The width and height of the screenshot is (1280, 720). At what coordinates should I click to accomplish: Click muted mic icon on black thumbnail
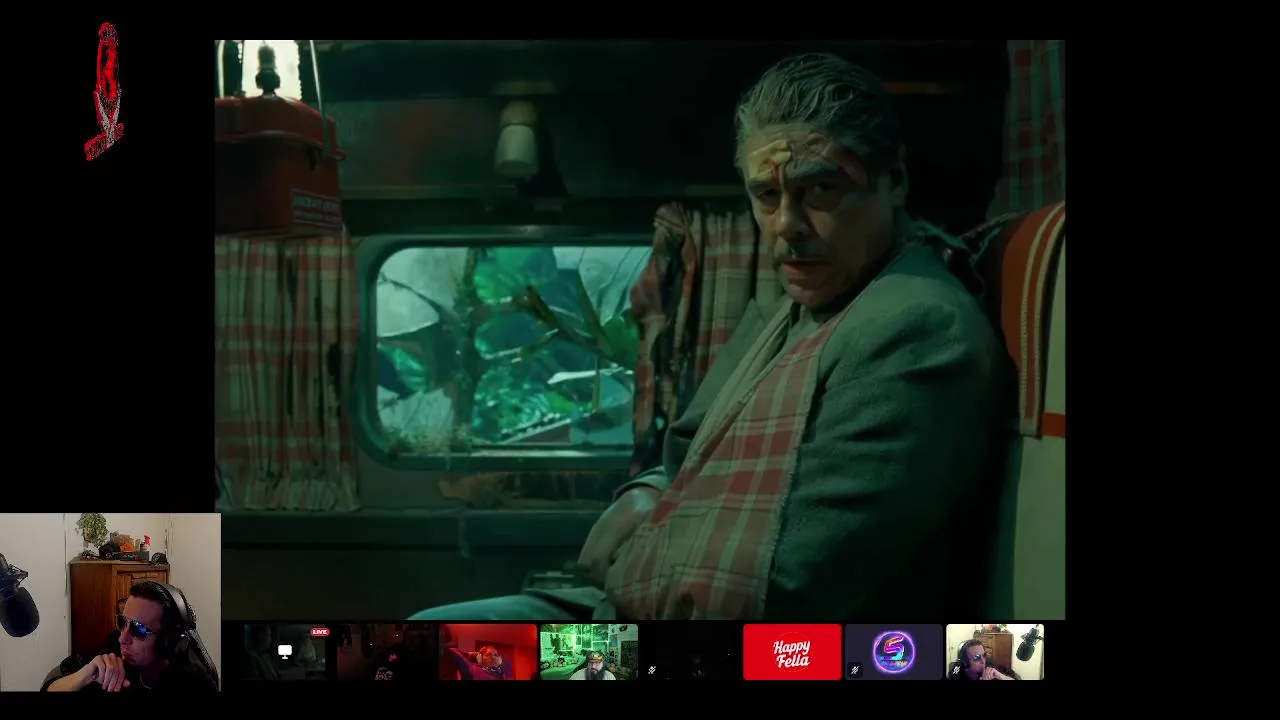tap(652, 670)
